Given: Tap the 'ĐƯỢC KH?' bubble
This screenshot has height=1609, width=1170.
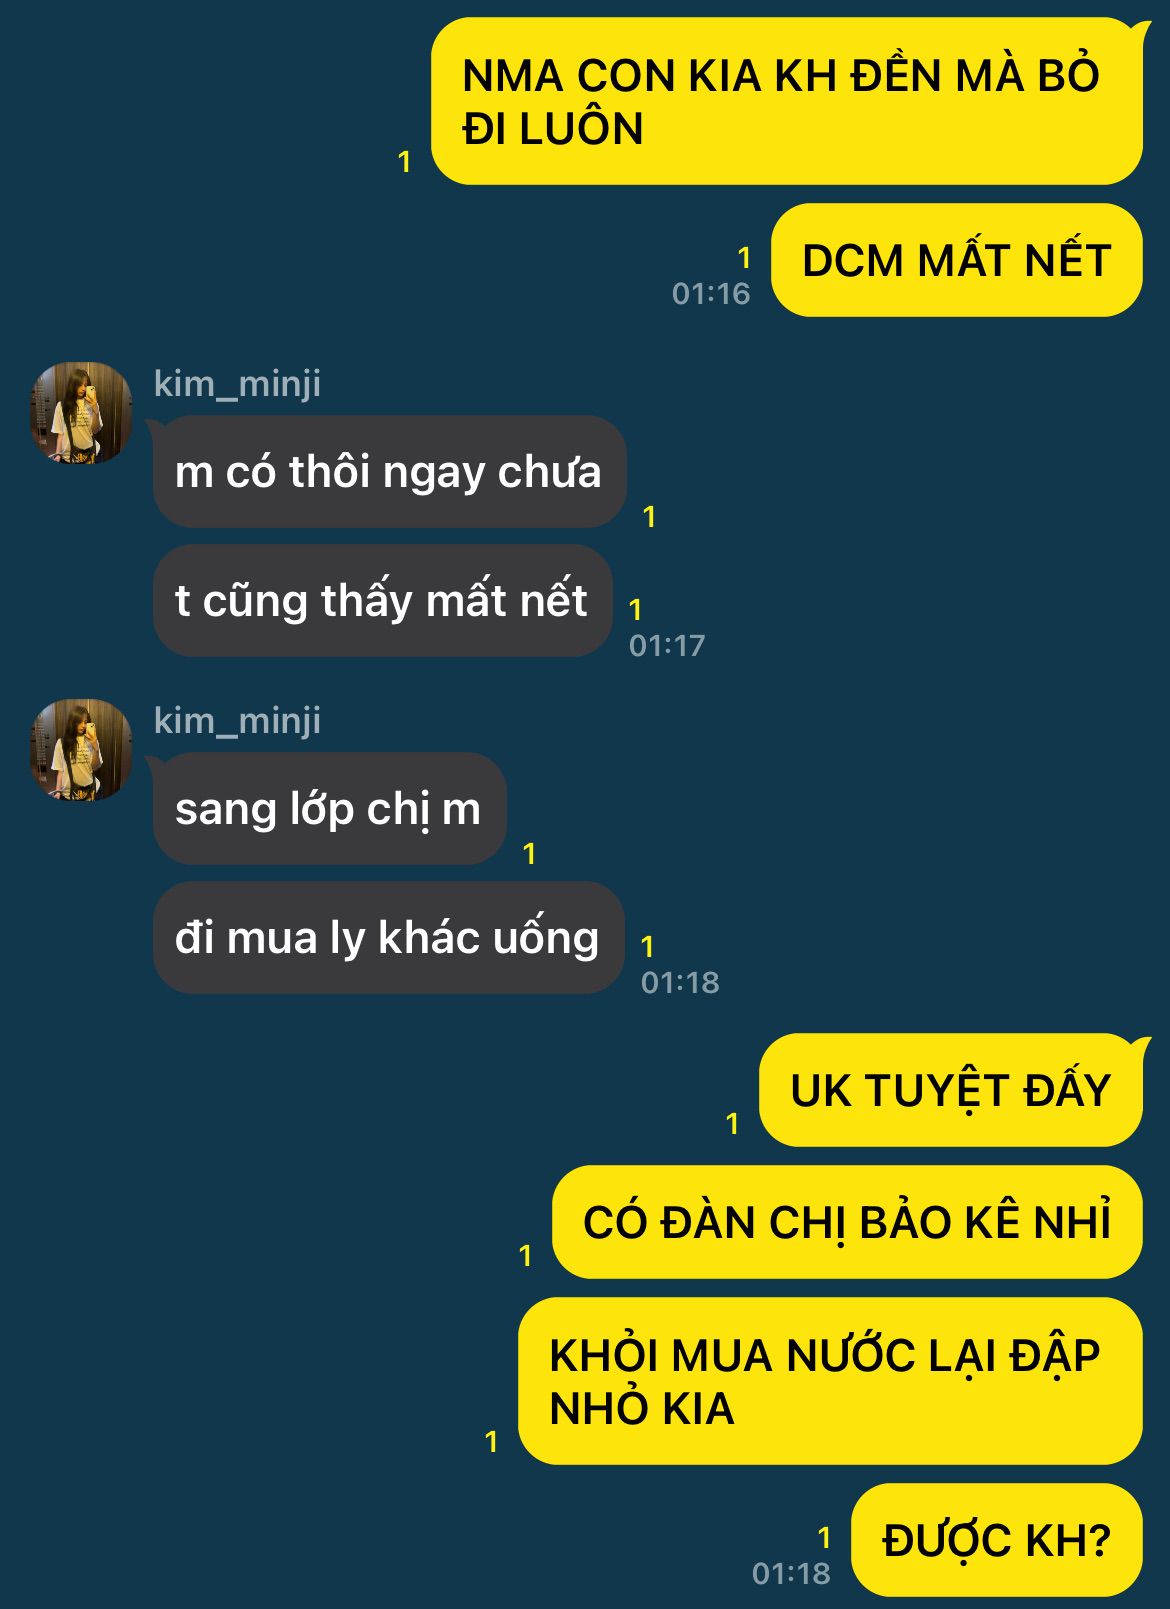Looking at the screenshot, I should 997,1540.
